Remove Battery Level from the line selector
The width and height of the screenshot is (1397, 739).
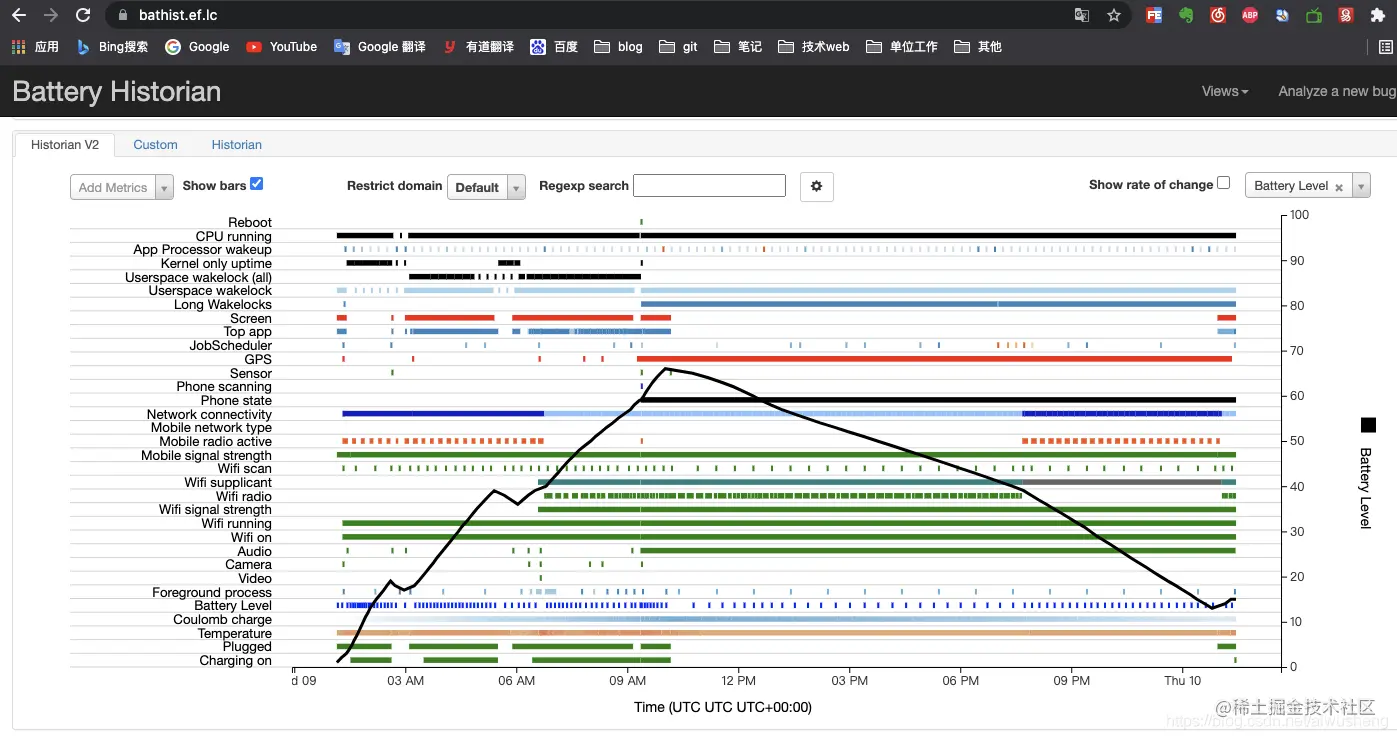(1339, 187)
